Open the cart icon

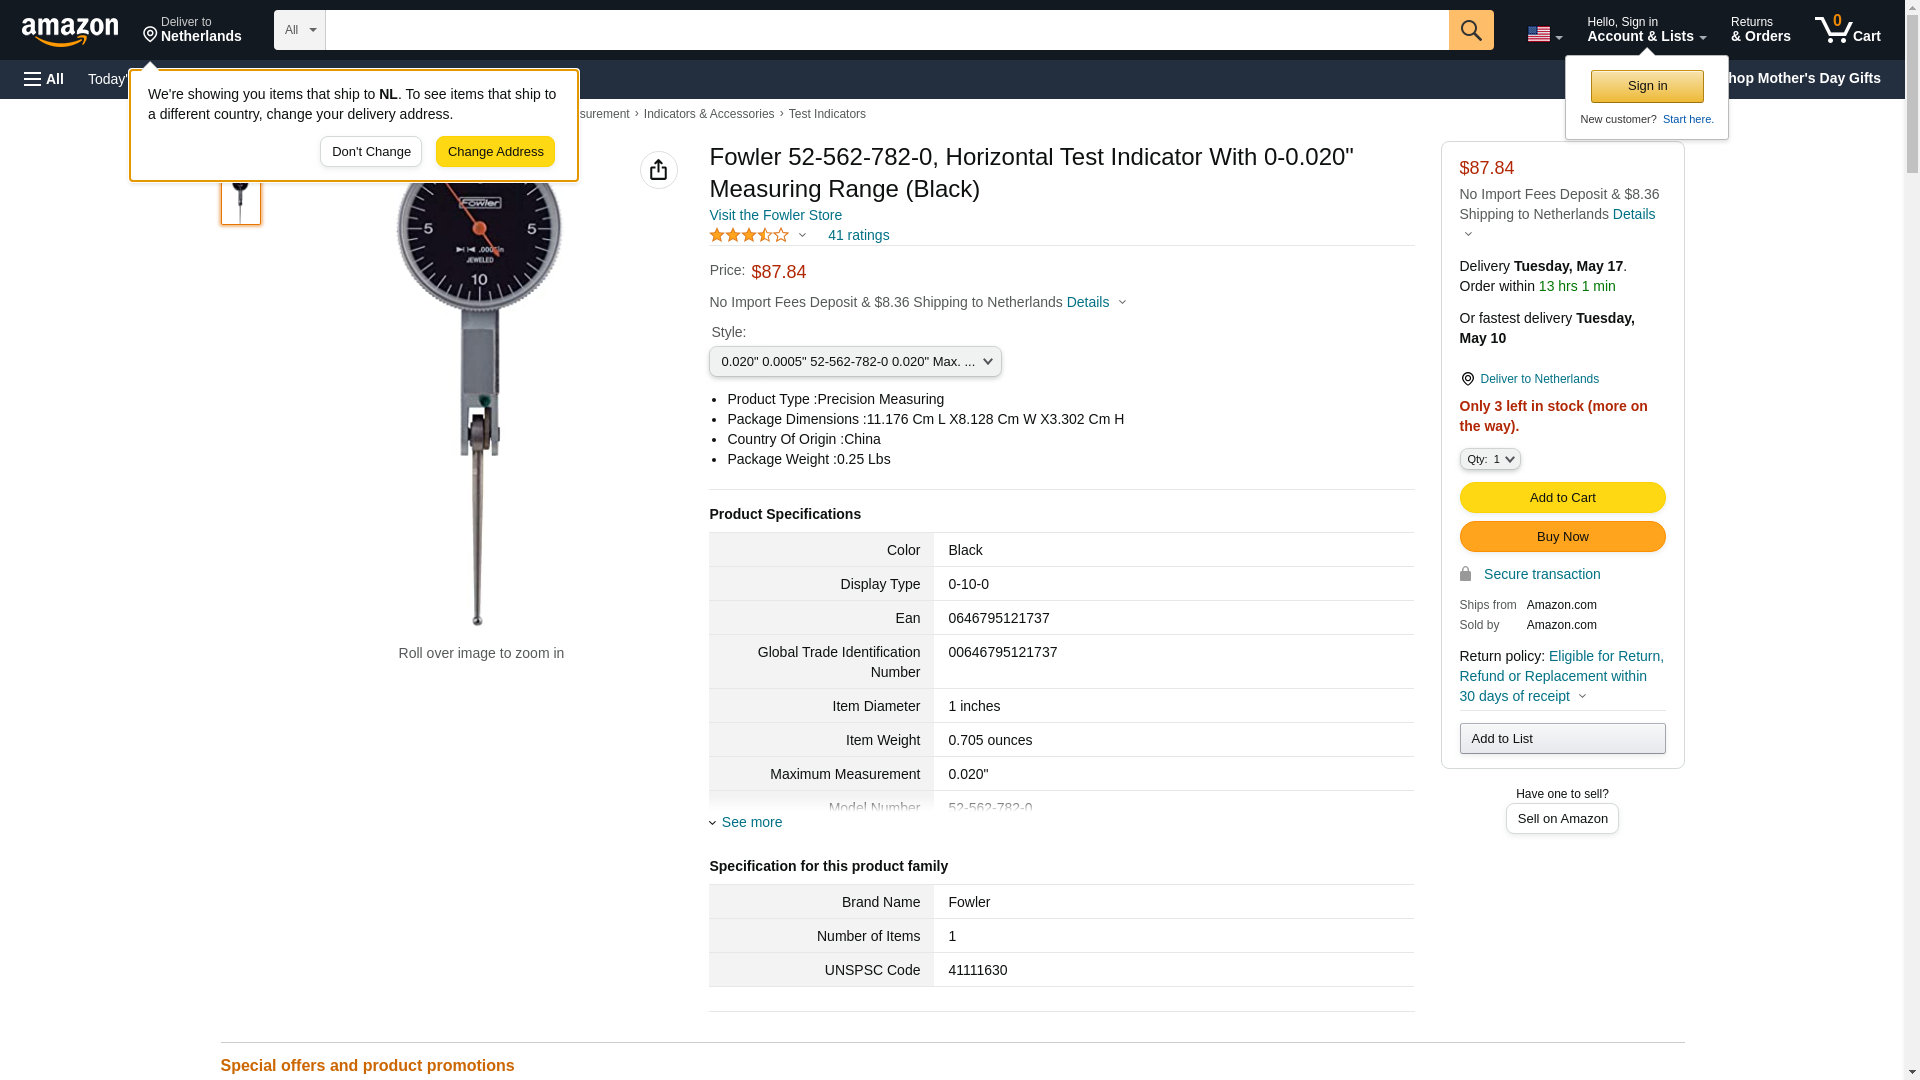1847,29
